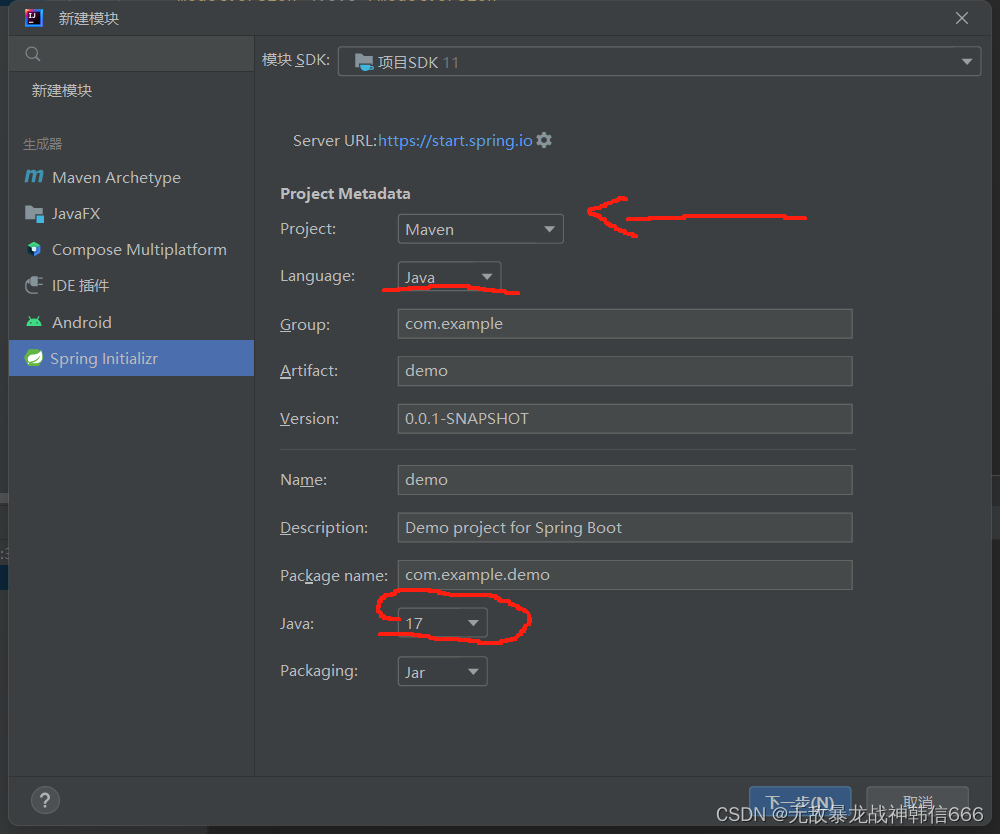Screen dimensions: 1000x834
Task: Click the 模块 SDK label
Action: coord(296,60)
